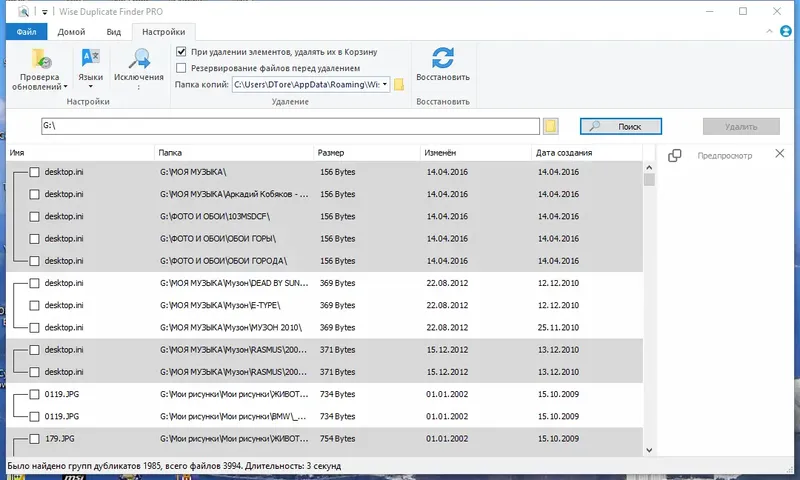The height and width of the screenshot is (480, 800).
Task: Open the backup folder path (Папка копий) dropdown
Action: click(x=385, y=84)
